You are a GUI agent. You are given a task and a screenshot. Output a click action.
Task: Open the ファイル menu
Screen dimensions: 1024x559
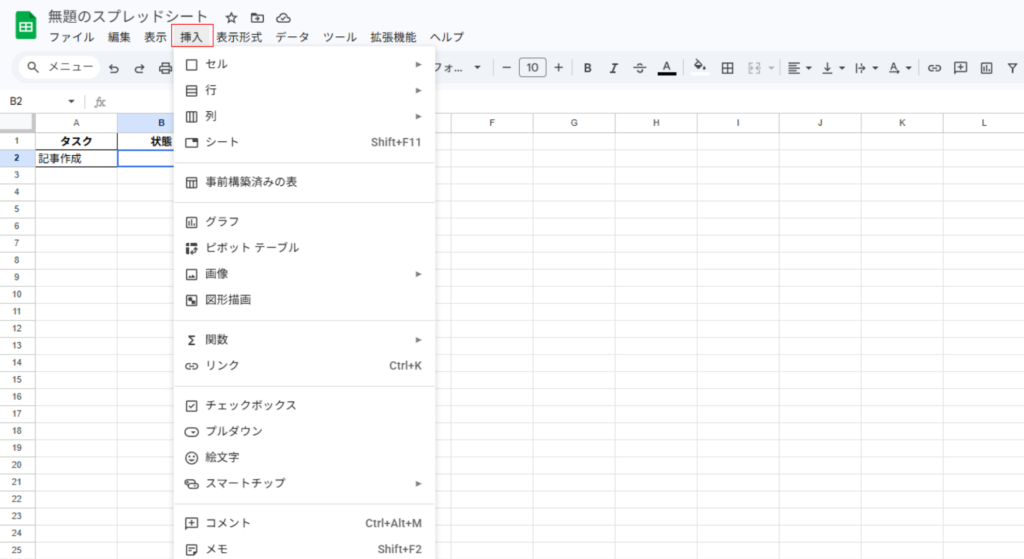pyautogui.click(x=72, y=37)
